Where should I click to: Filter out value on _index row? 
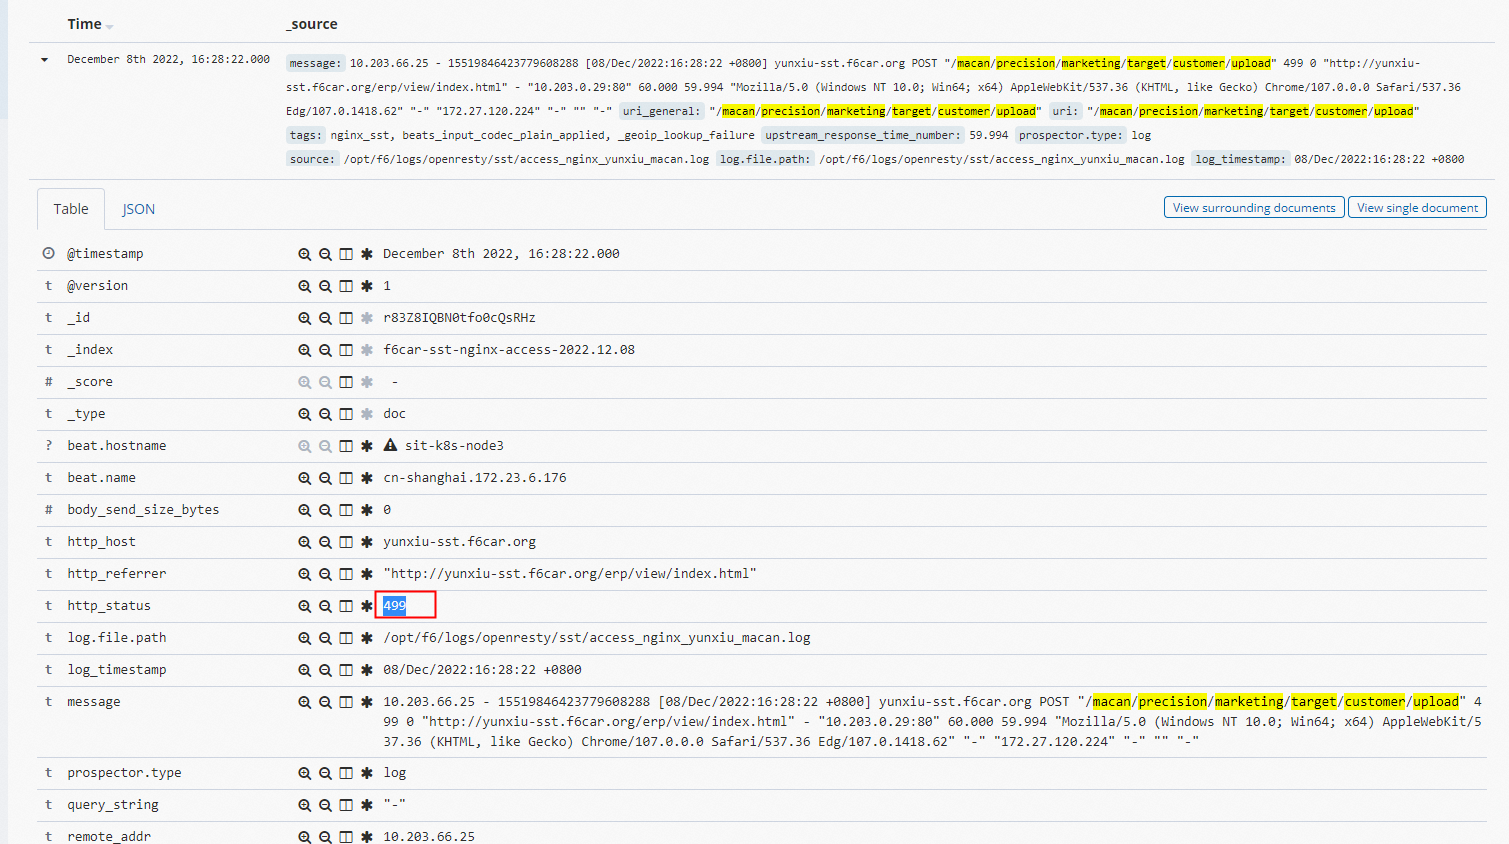[x=325, y=350]
